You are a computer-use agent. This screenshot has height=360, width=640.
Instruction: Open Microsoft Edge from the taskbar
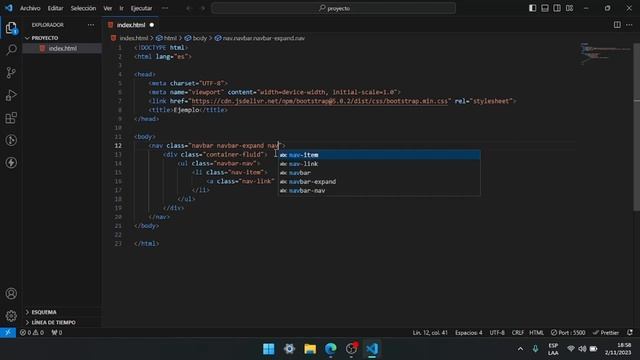tap(331, 349)
